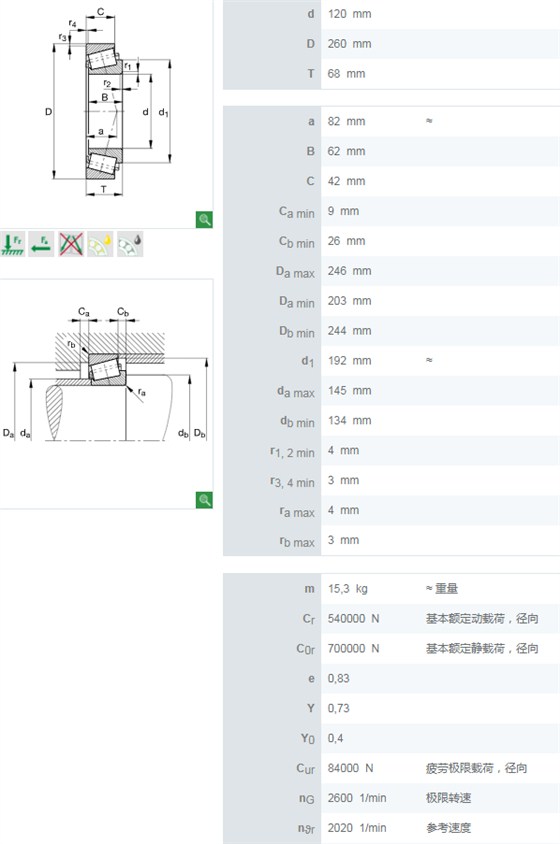560x844 pixels.
Task: Select the Da max value 246 mm
Action: tap(349, 271)
